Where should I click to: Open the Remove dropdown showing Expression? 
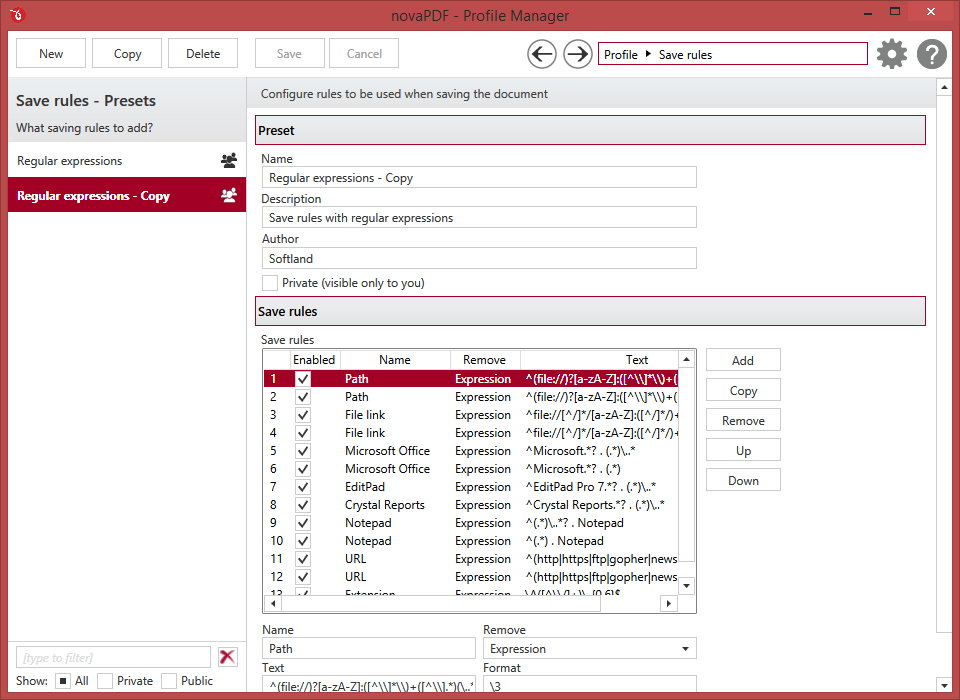(590, 649)
